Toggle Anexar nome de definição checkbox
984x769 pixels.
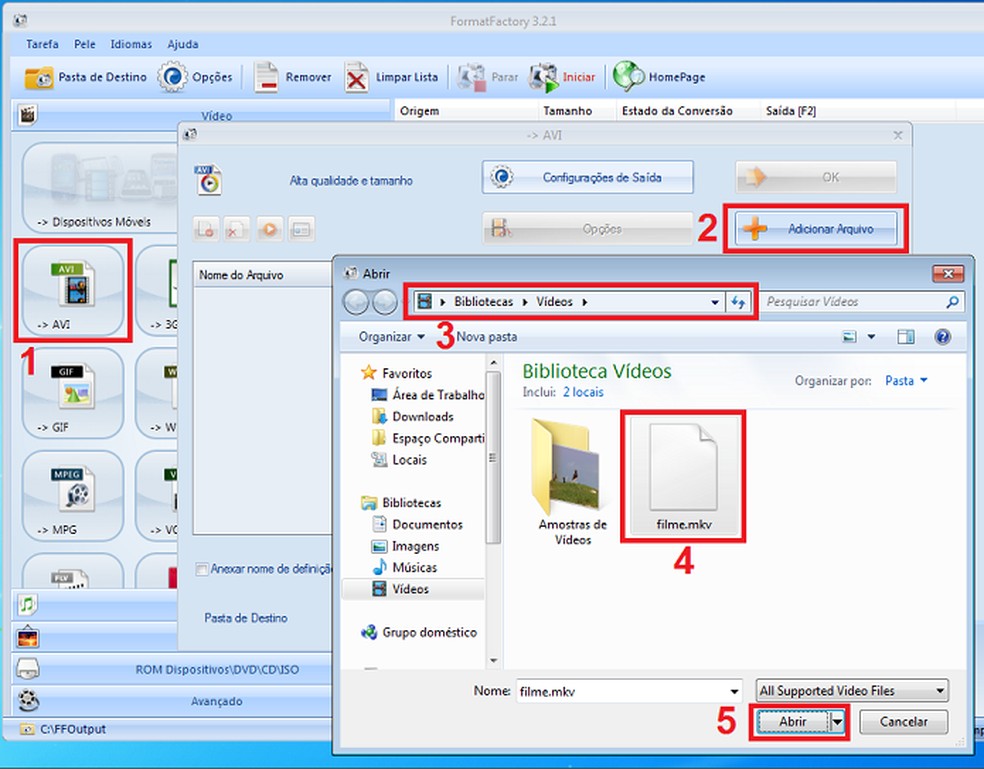pos(201,569)
